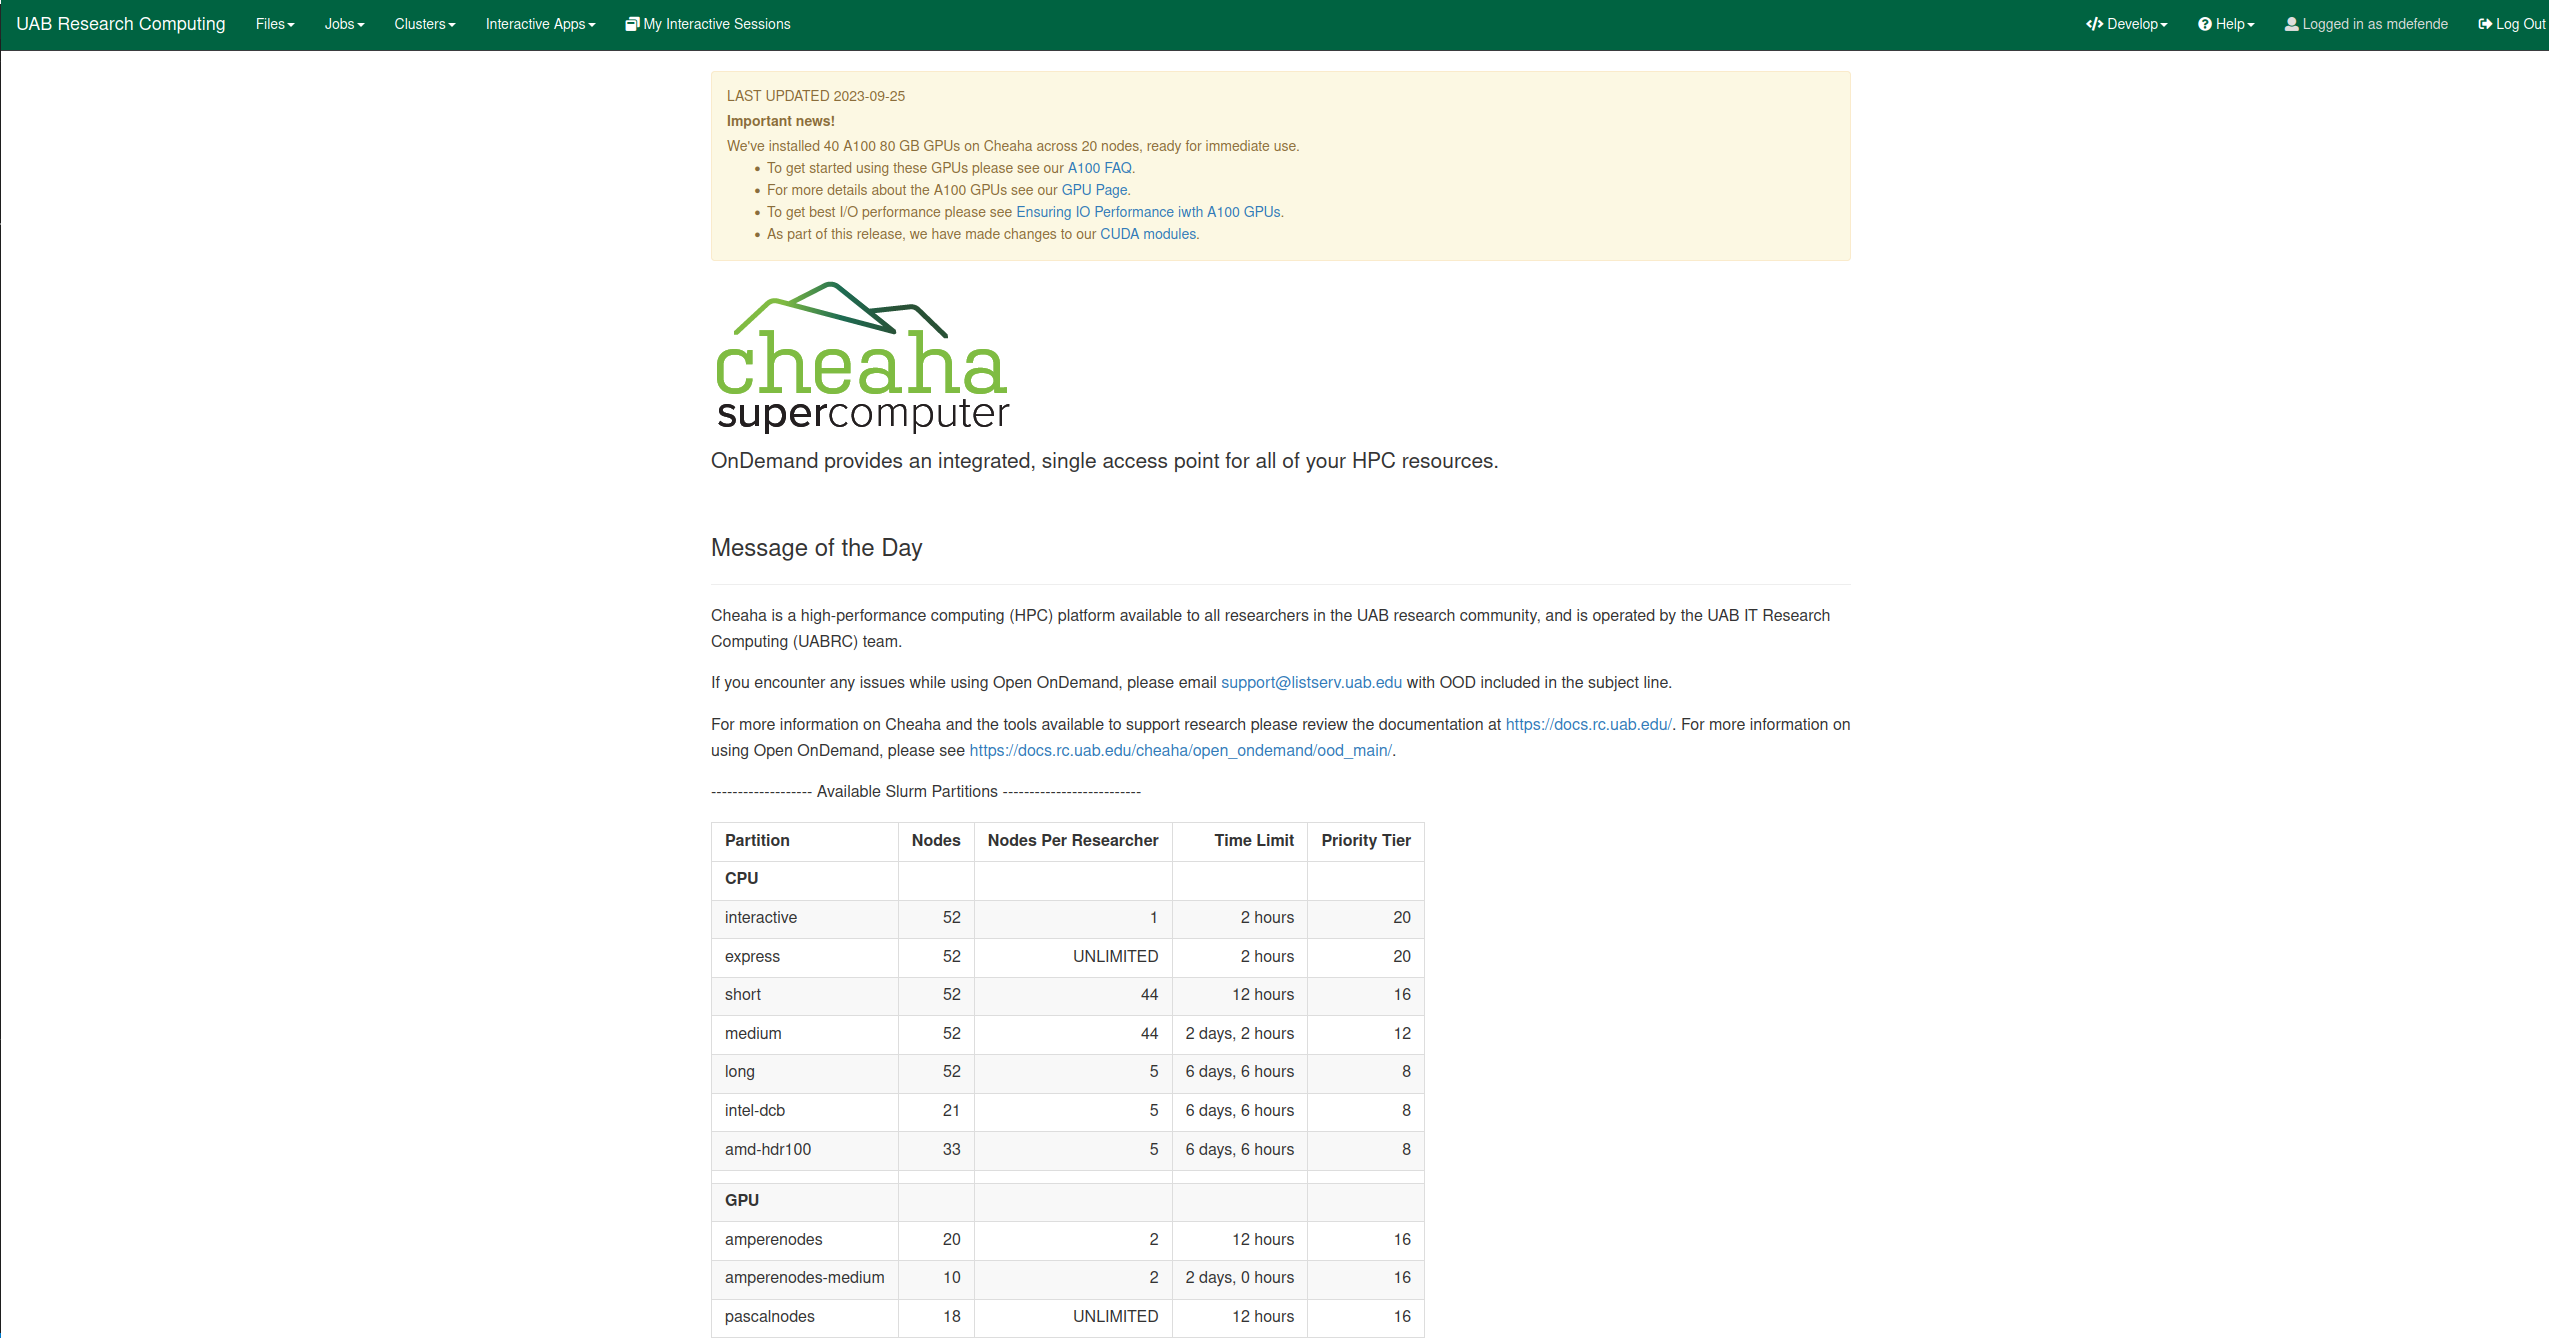
Task: Open the CUDA modules link
Action: pos(1148,234)
